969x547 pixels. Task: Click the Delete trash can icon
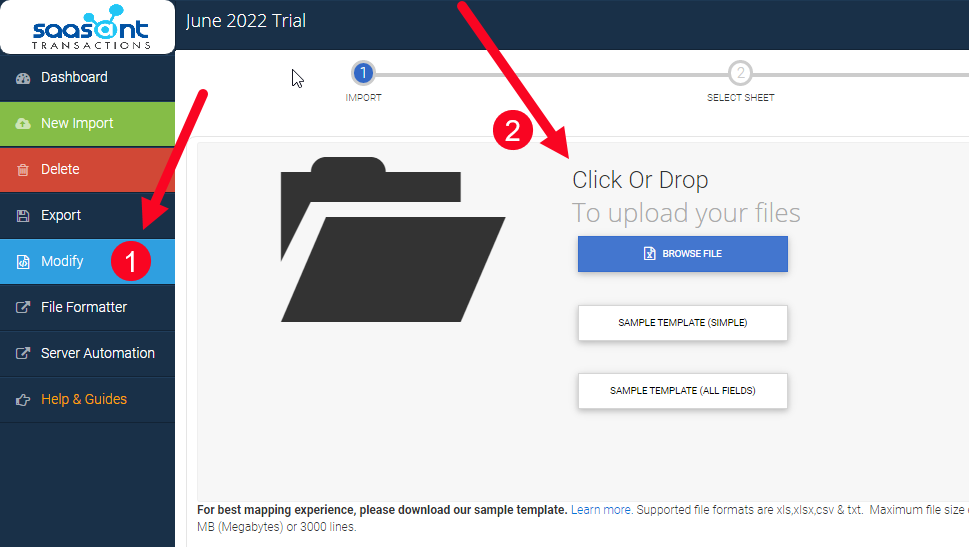click(x=23, y=170)
